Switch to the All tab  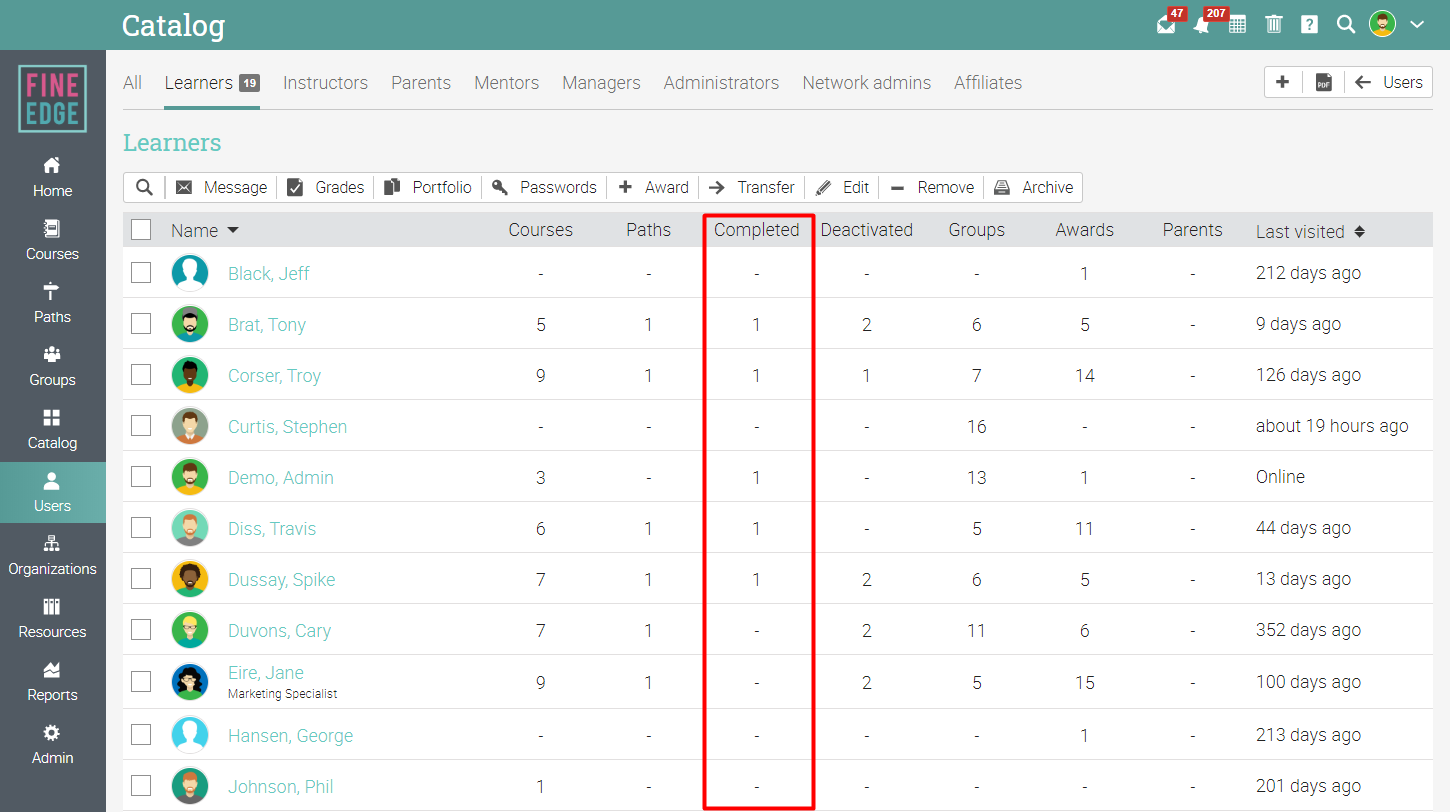tap(133, 83)
